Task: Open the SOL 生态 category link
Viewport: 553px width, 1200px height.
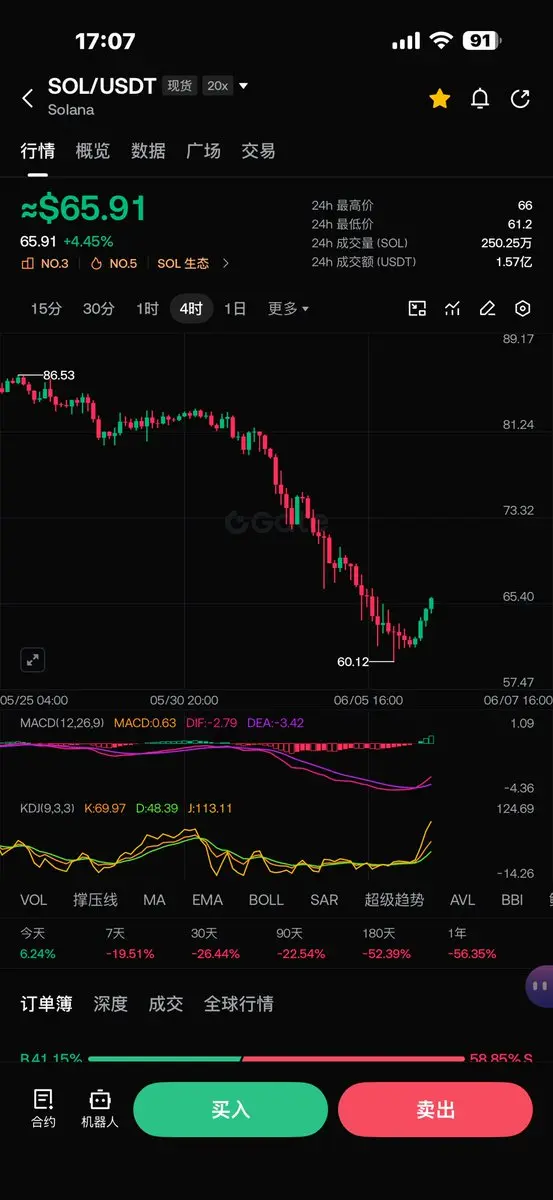Action: click(x=183, y=264)
